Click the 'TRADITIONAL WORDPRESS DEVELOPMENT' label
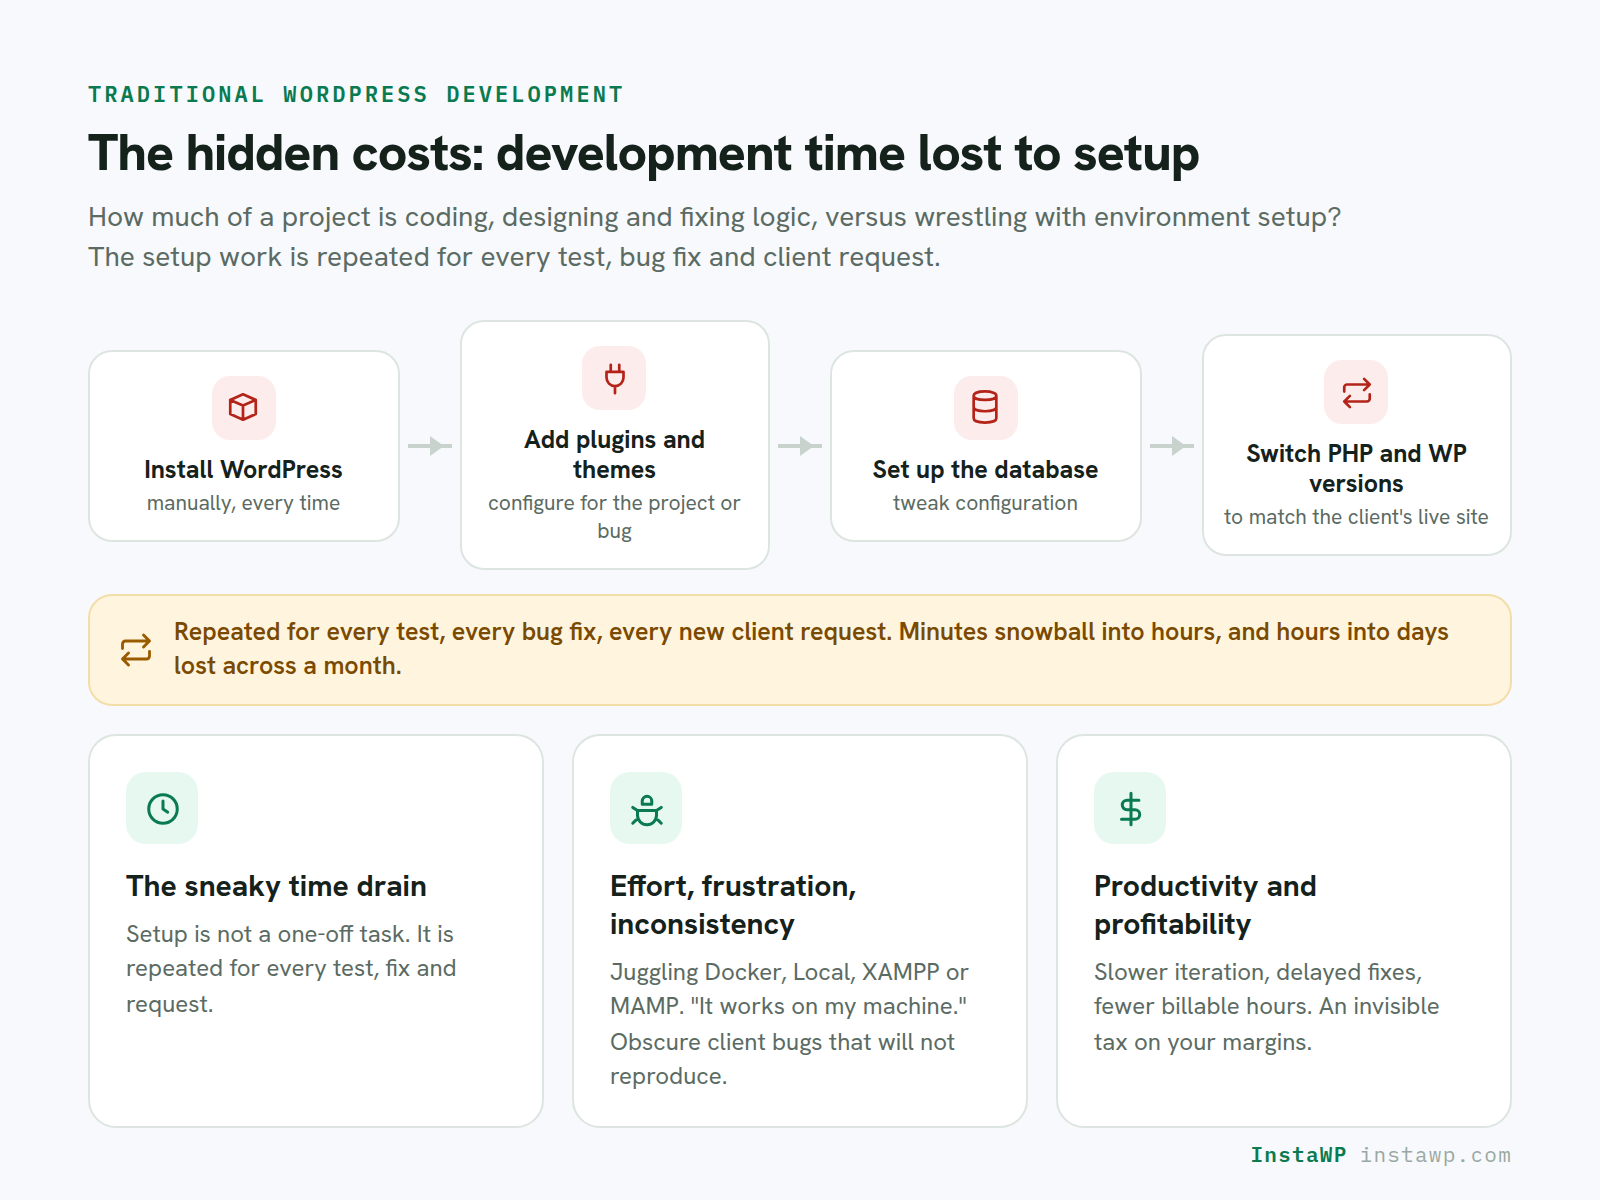This screenshot has height=1200, width=1600. [x=356, y=95]
